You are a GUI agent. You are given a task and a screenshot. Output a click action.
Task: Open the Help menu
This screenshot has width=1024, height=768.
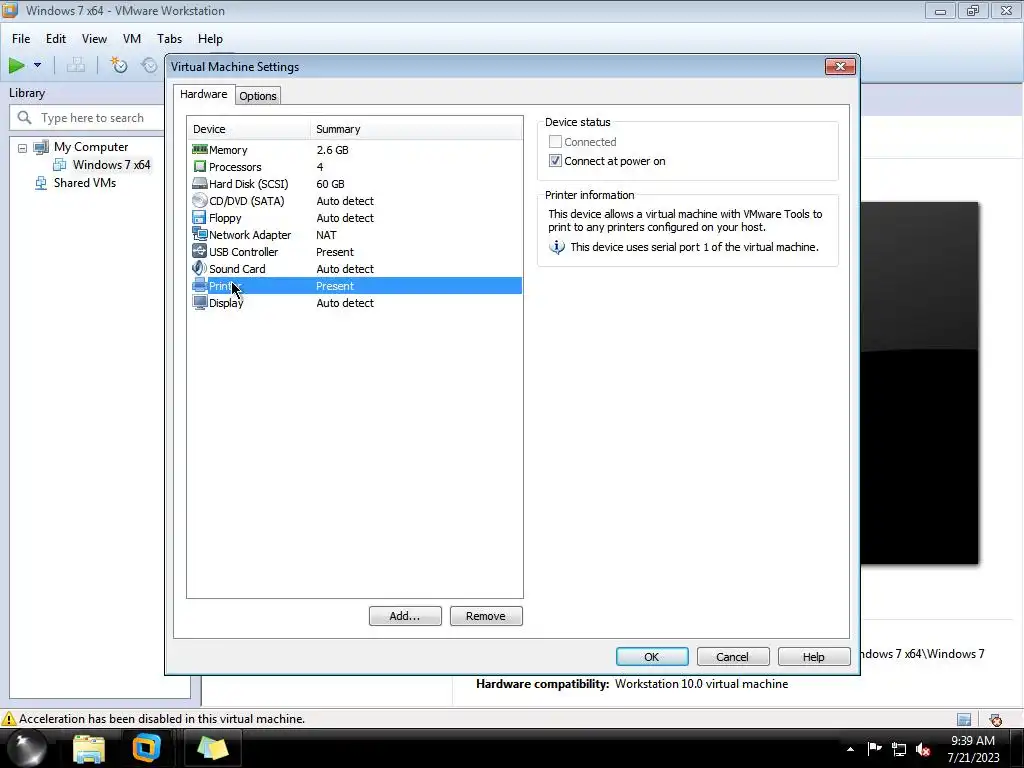[x=210, y=39]
